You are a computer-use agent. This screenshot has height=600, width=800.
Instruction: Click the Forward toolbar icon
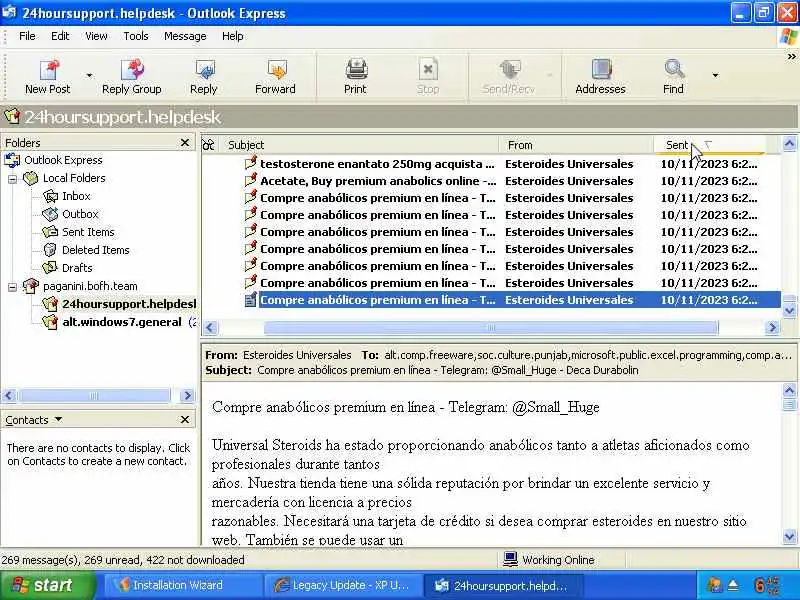point(276,70)
